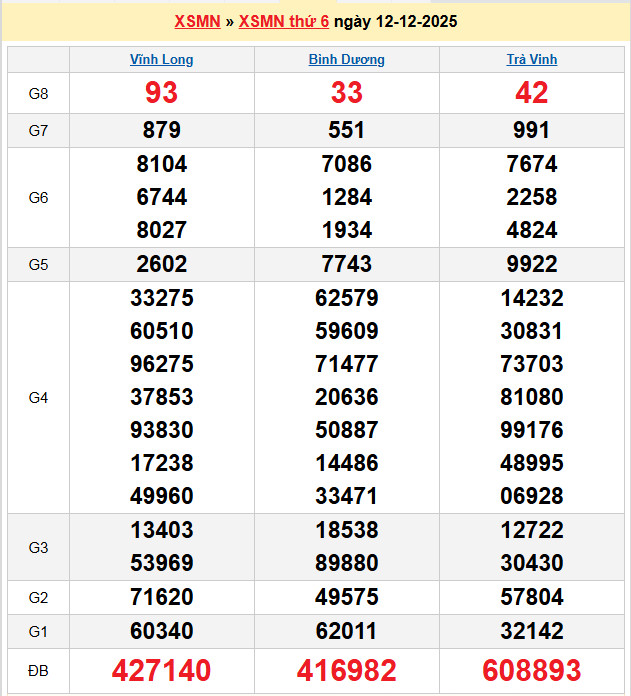This screenshot has height=696, width=631.
Task: Open Vĩnh Long province link
Action: click(x=161, y=59)
